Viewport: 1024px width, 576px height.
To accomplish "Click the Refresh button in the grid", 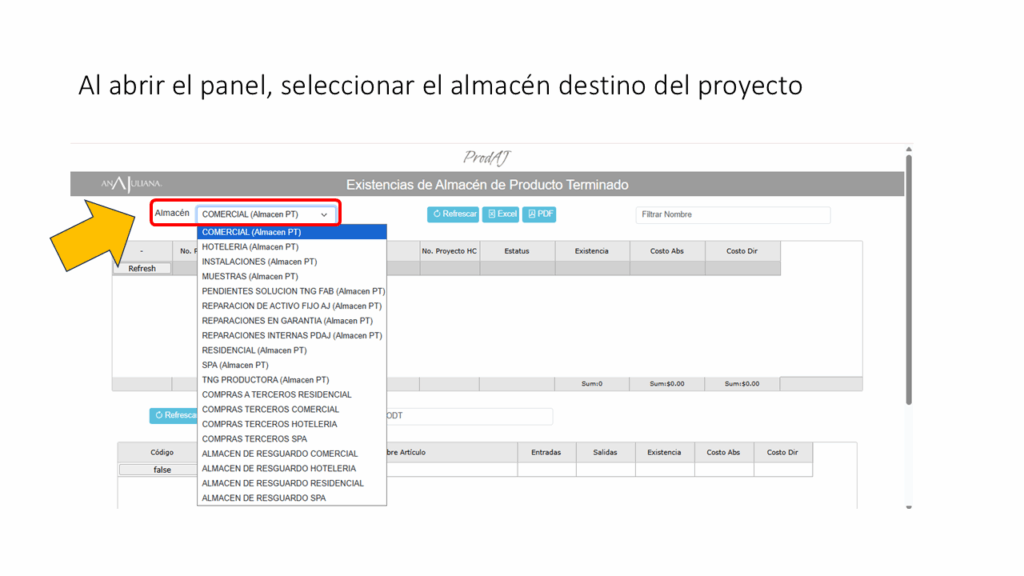I will point(142,268).
